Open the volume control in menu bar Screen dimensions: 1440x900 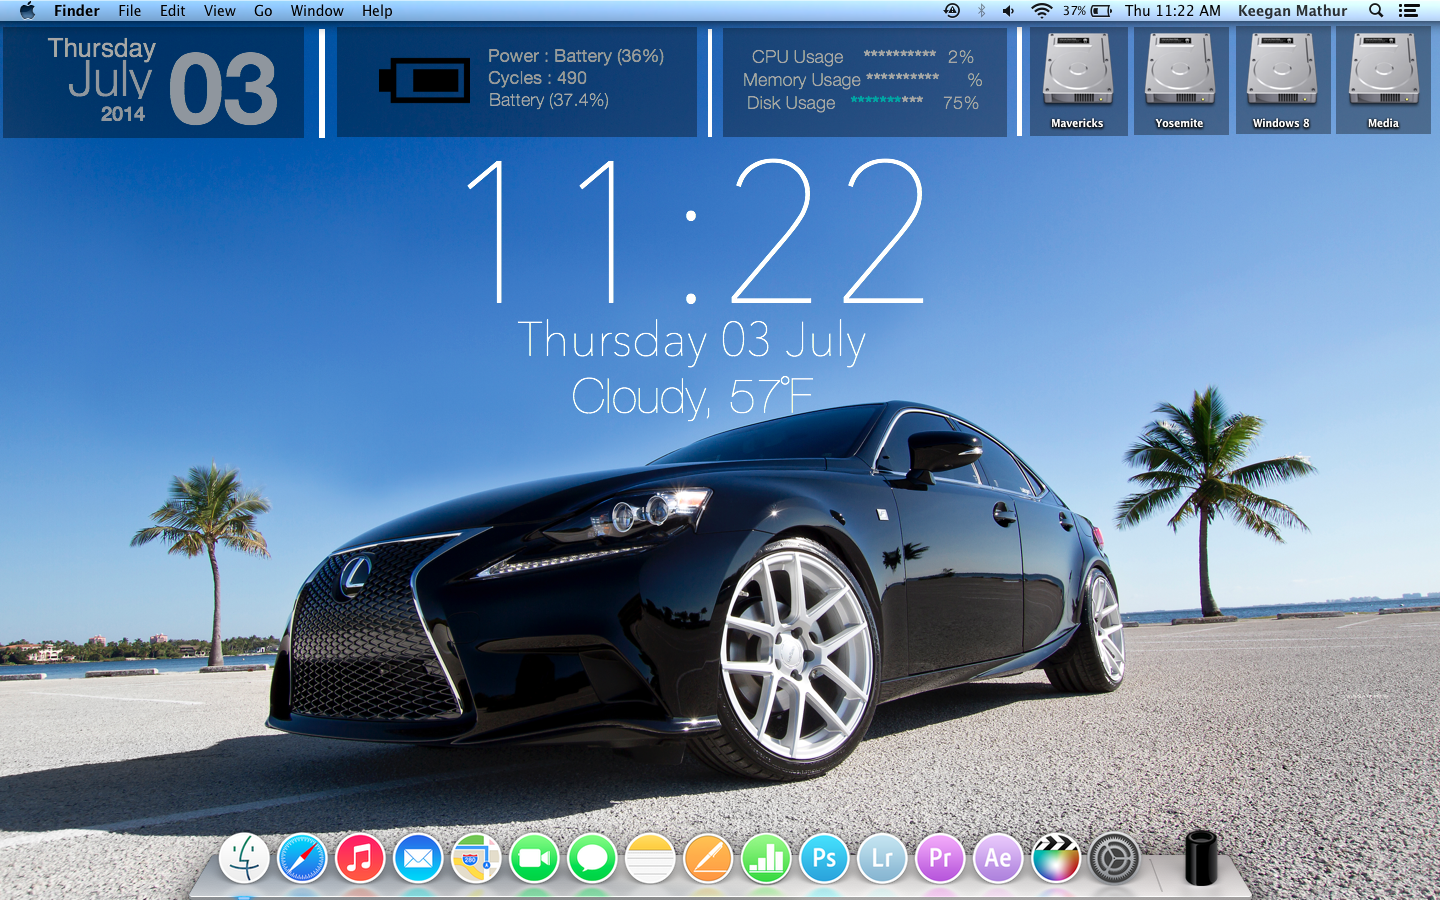pyautogui.click(x=1009, y=11)
